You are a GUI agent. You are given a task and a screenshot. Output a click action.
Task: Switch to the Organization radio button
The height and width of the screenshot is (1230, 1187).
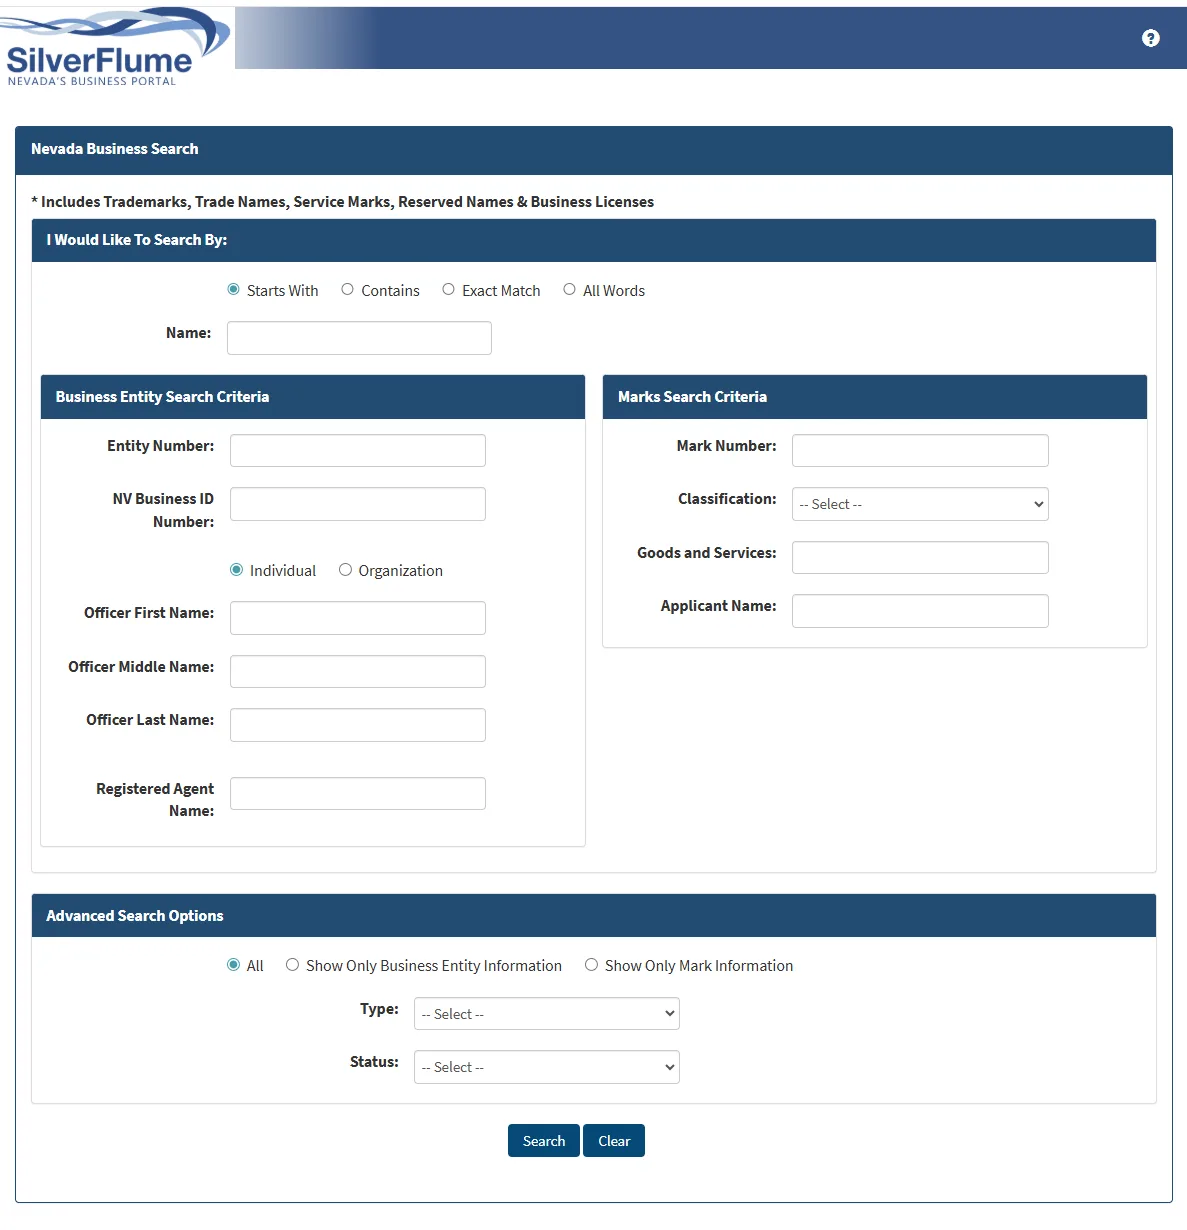pos(345,569)
